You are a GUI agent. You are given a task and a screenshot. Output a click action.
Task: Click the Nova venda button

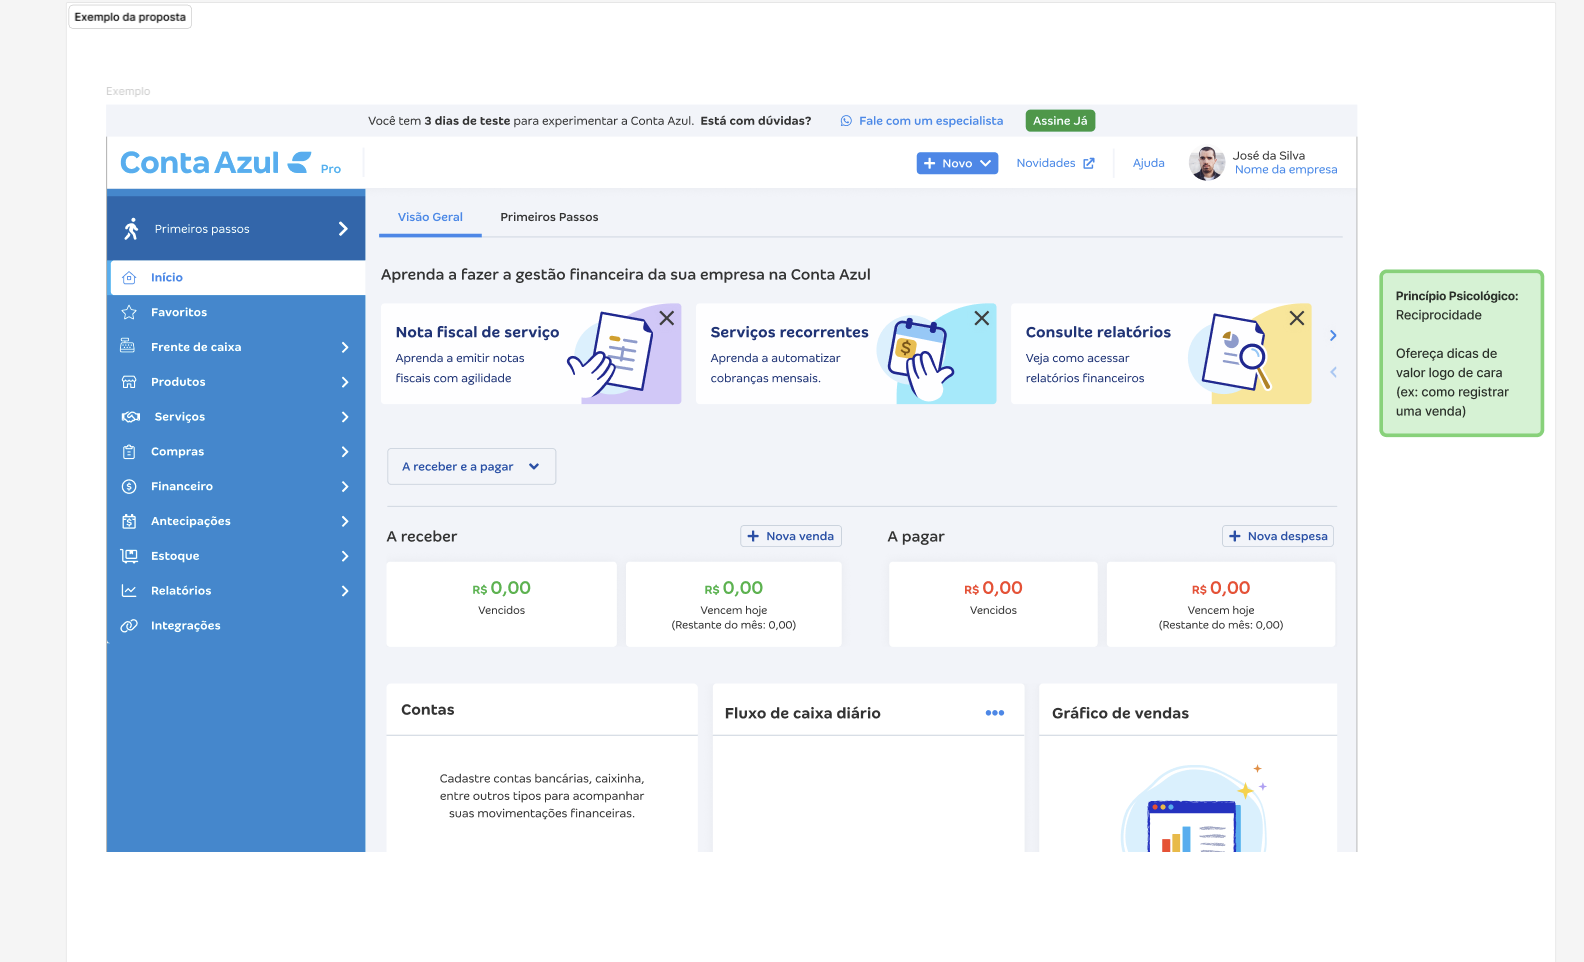click(791, 536)
